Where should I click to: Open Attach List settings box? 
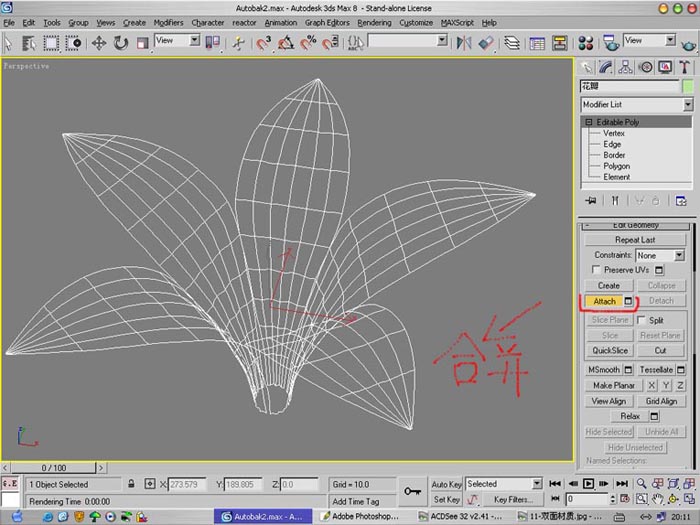[628, 301]
